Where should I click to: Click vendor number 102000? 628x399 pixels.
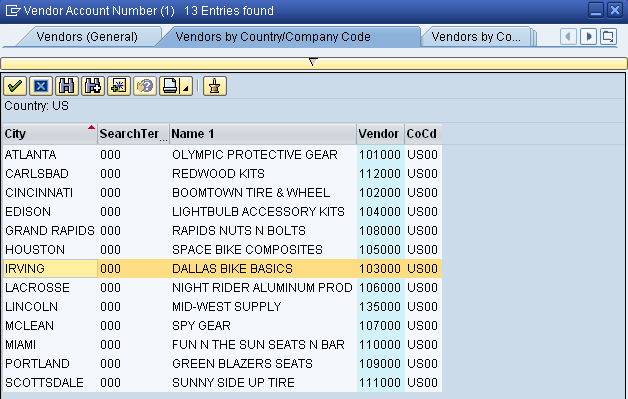380,193
